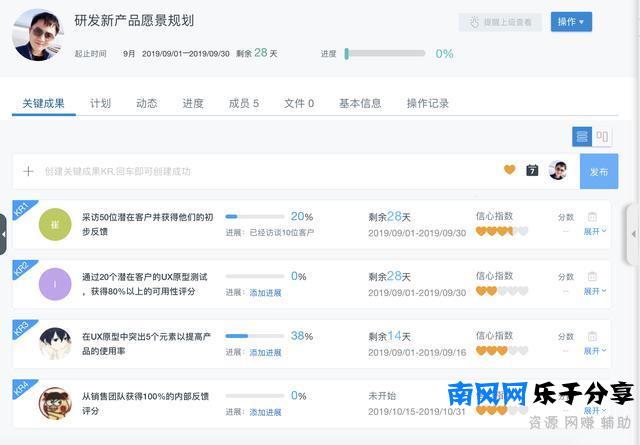Click the KR2 score calendar icon

tap(592, 276)
